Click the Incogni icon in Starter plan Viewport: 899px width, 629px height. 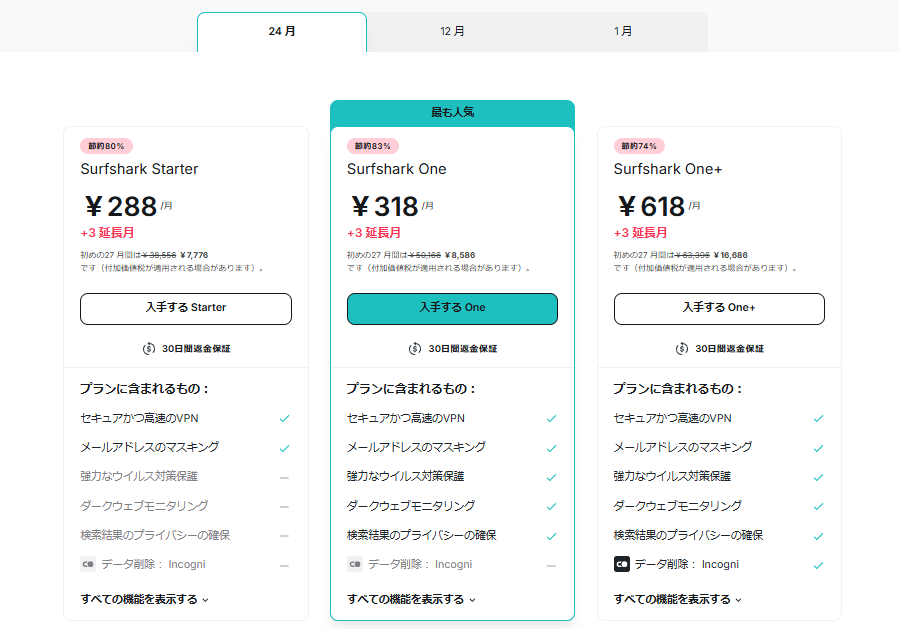pyautogui.click(x=88, y=564)
